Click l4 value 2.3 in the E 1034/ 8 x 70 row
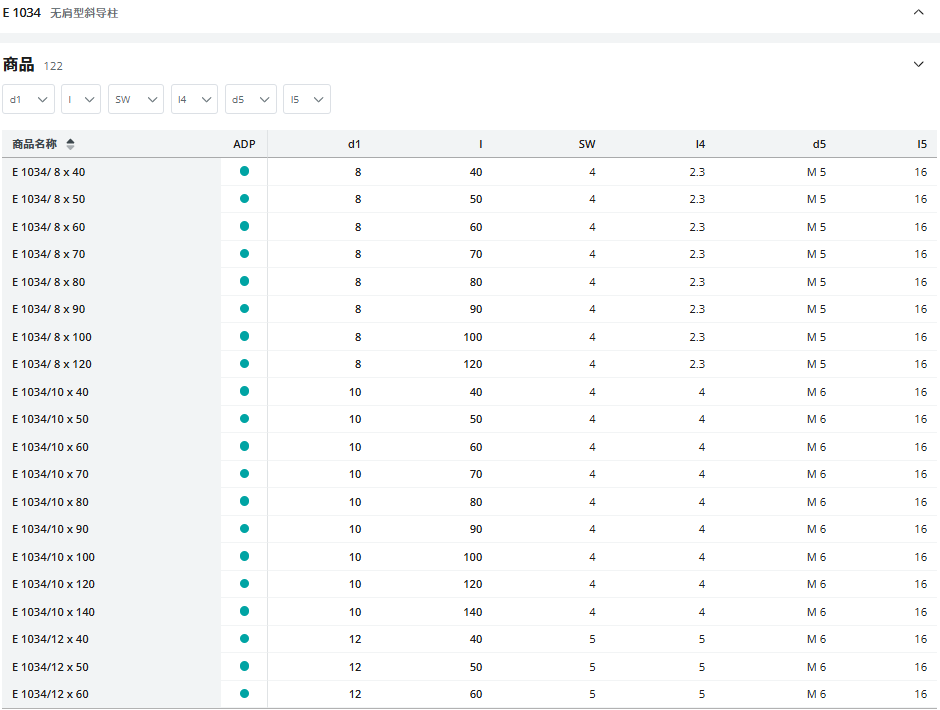The width and height of the screenshot is (940, 710). pos(697,254)
